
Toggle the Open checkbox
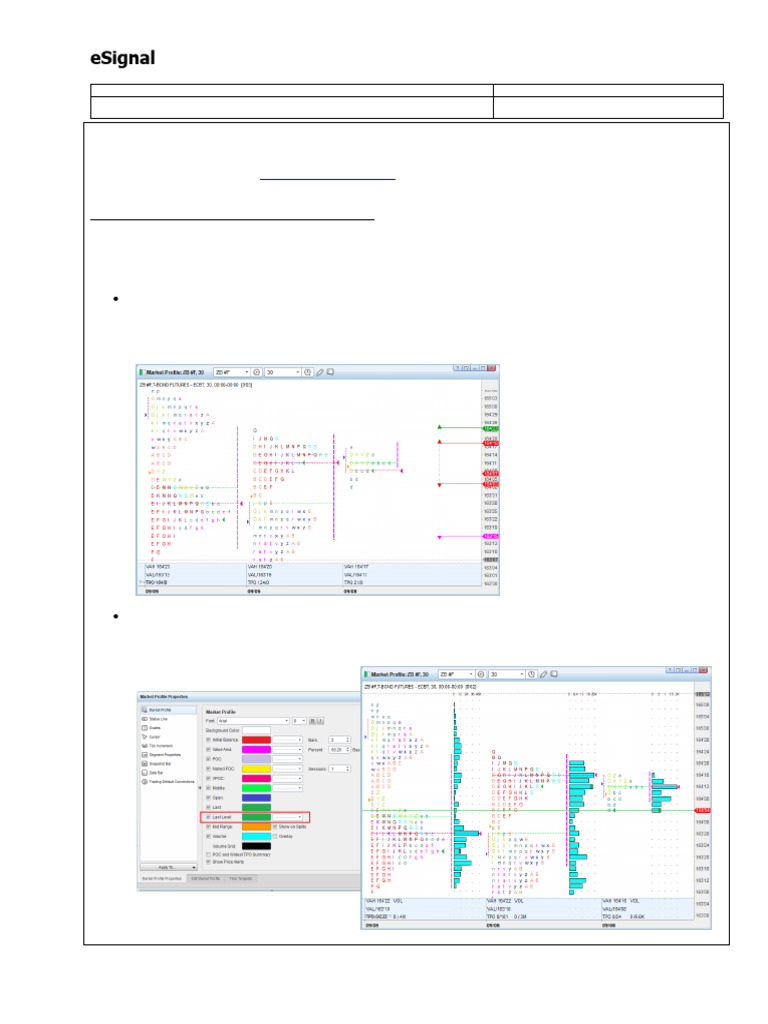(x=208, y=797)
